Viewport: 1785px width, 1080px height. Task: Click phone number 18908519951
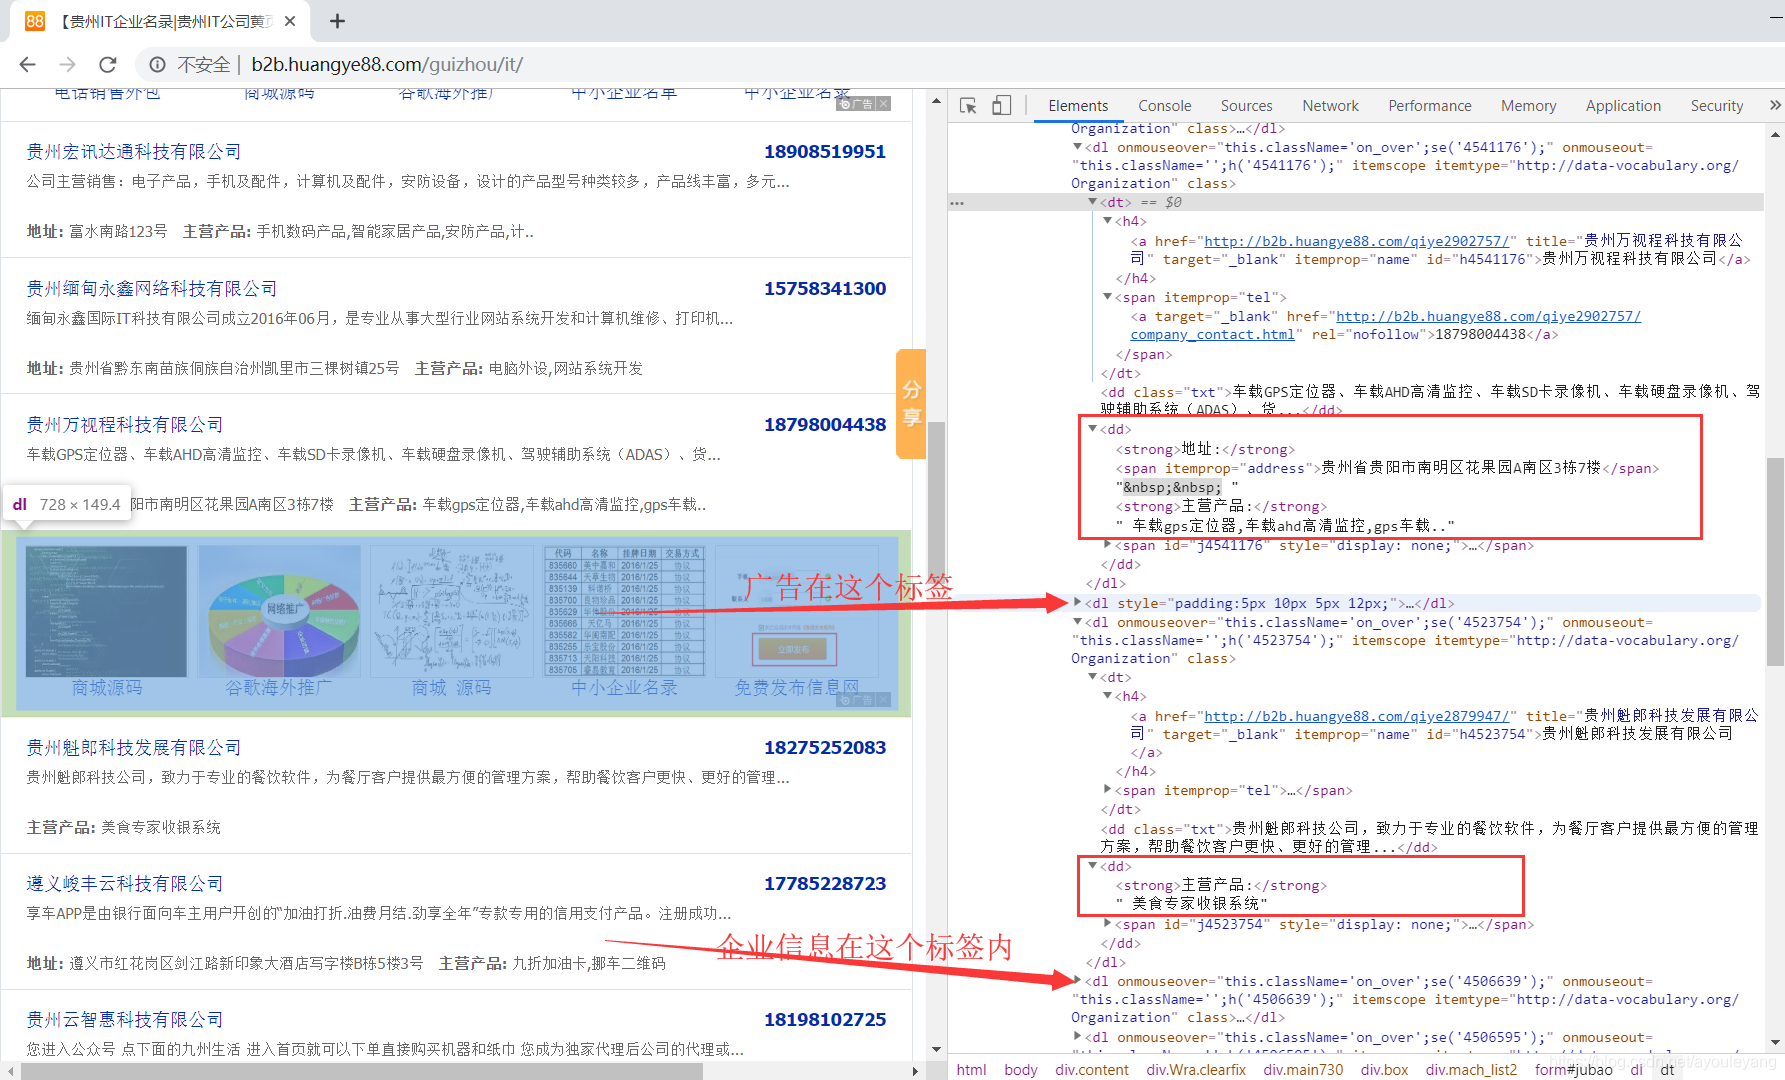point(825,152)
